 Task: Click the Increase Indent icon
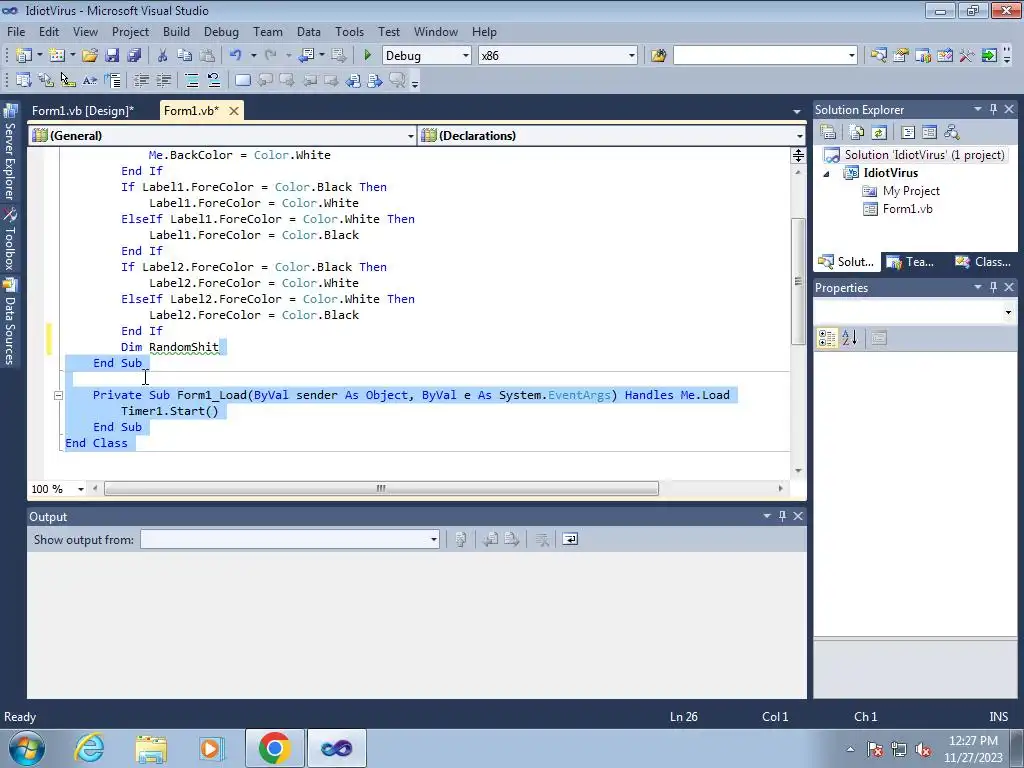[x=163, y=80]
